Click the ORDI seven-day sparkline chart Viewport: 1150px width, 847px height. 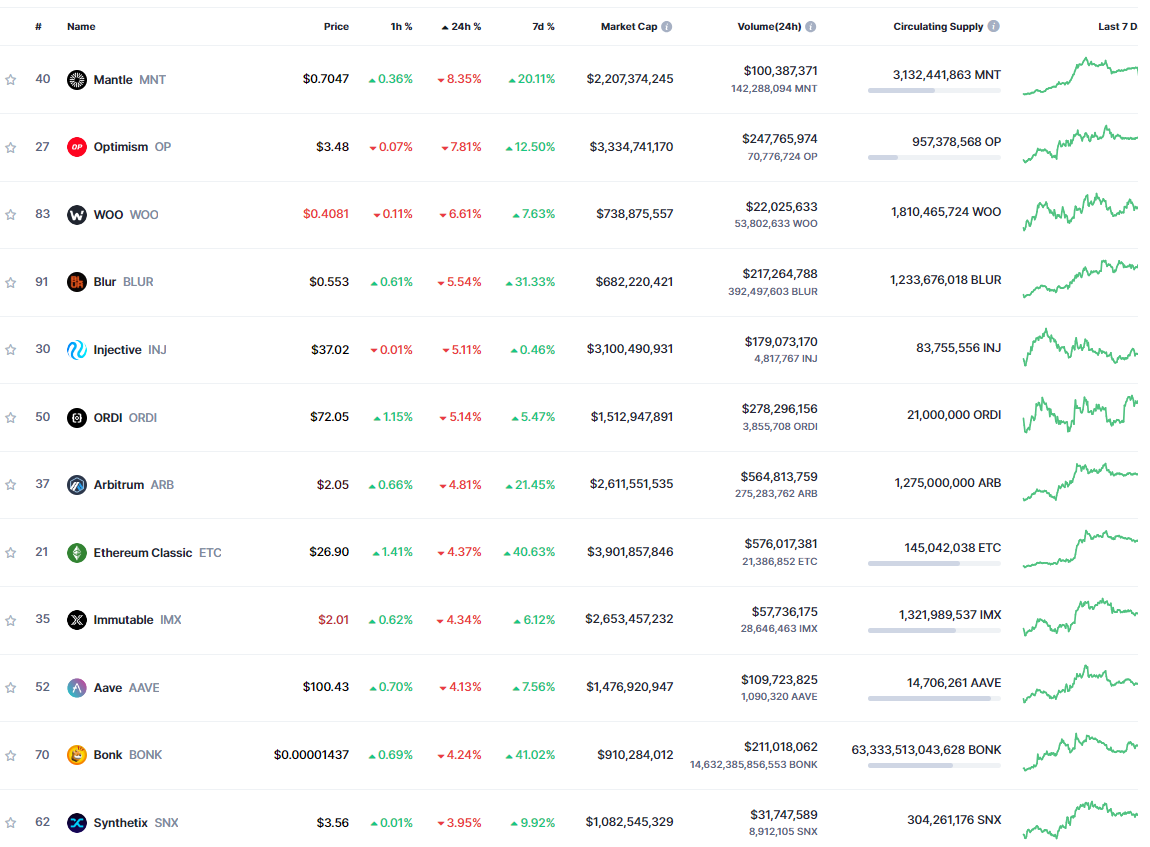tap(1080, 414)
